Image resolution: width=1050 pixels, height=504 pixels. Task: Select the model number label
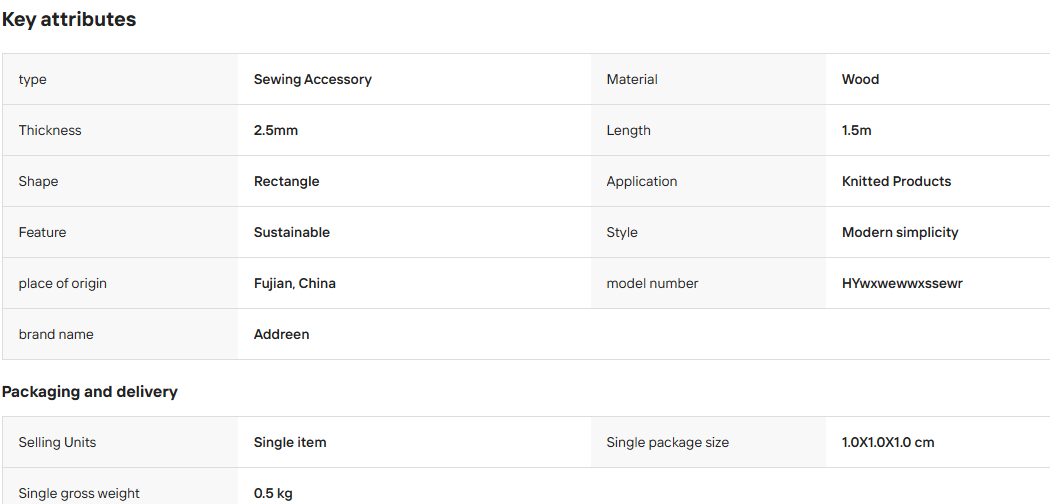pos(652,283)
